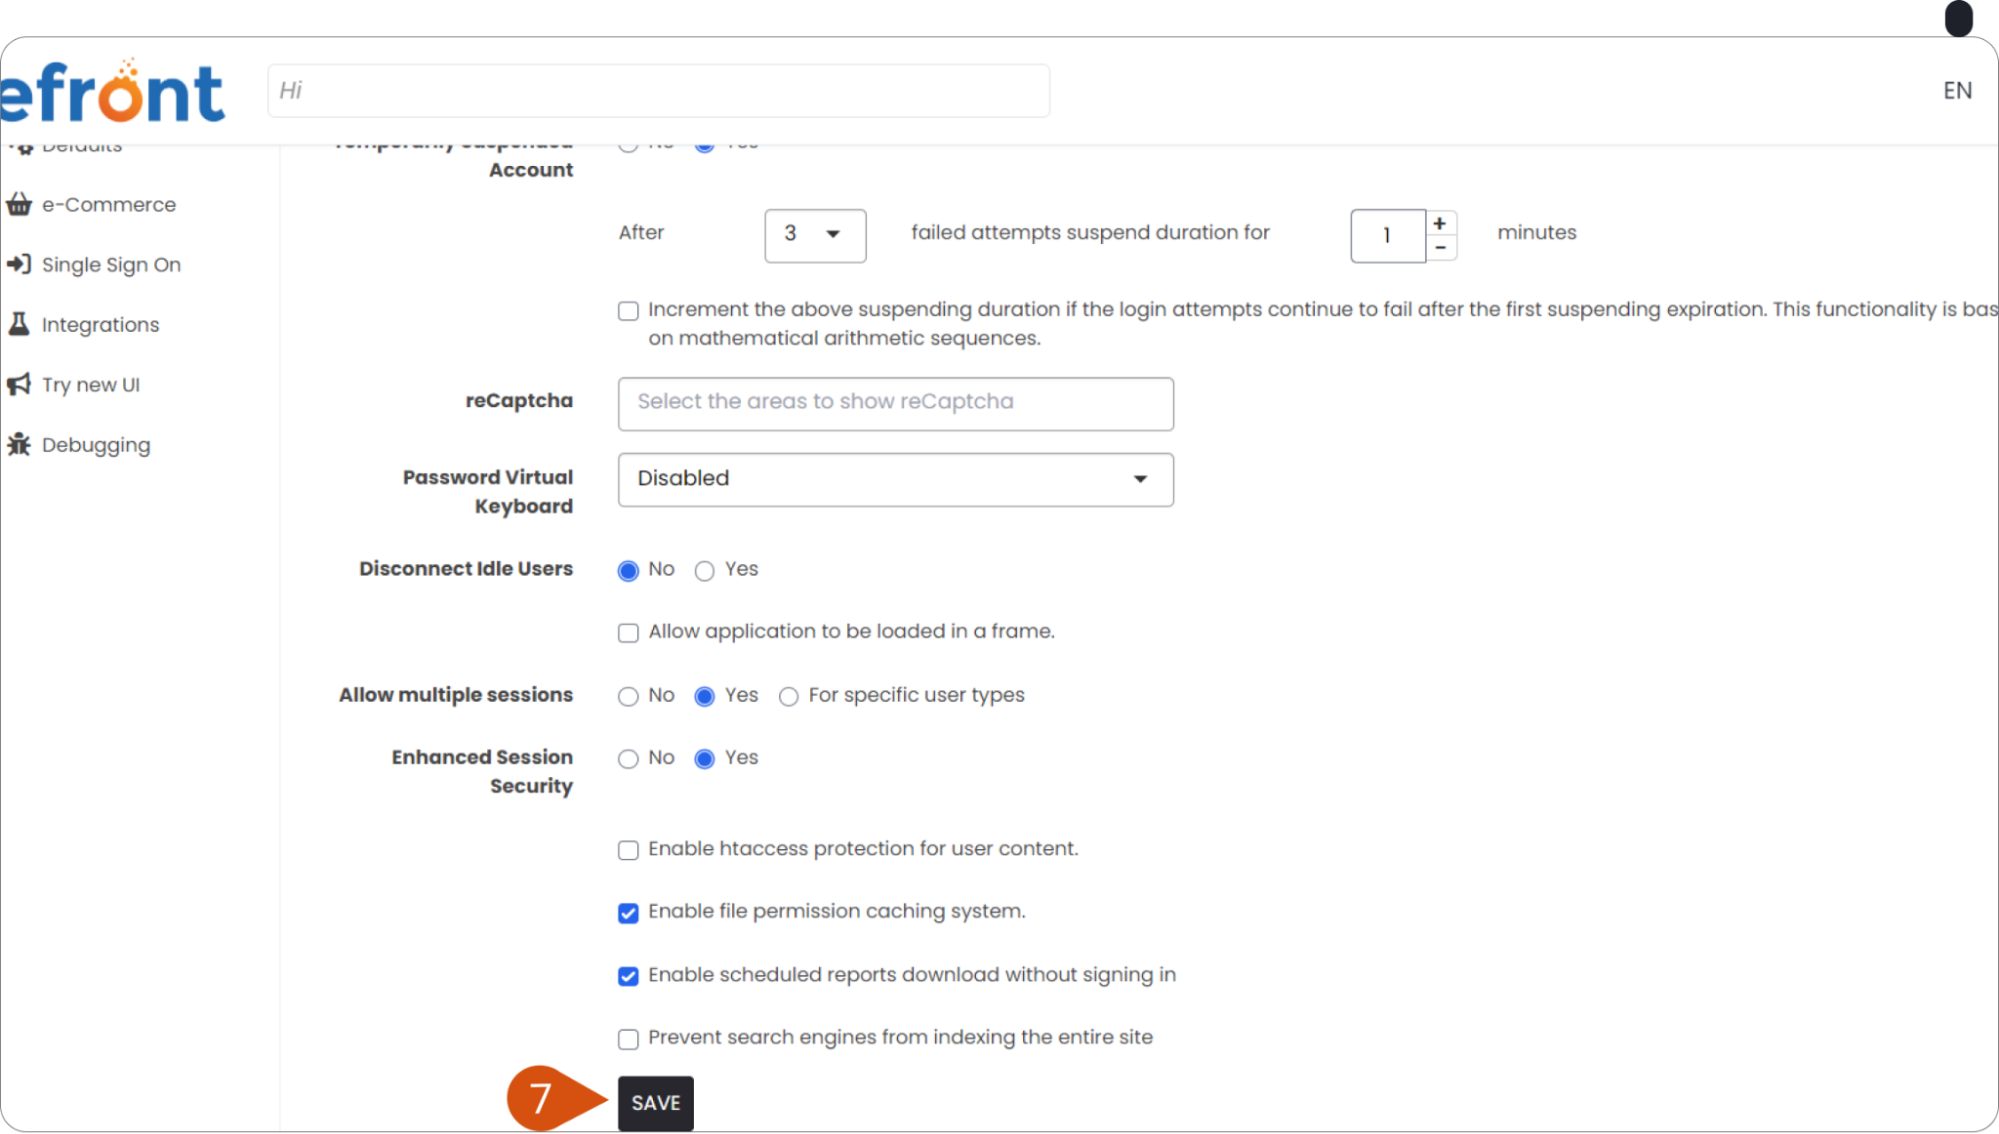
Task: Click the Hi search input field
Action: [658, 90]
